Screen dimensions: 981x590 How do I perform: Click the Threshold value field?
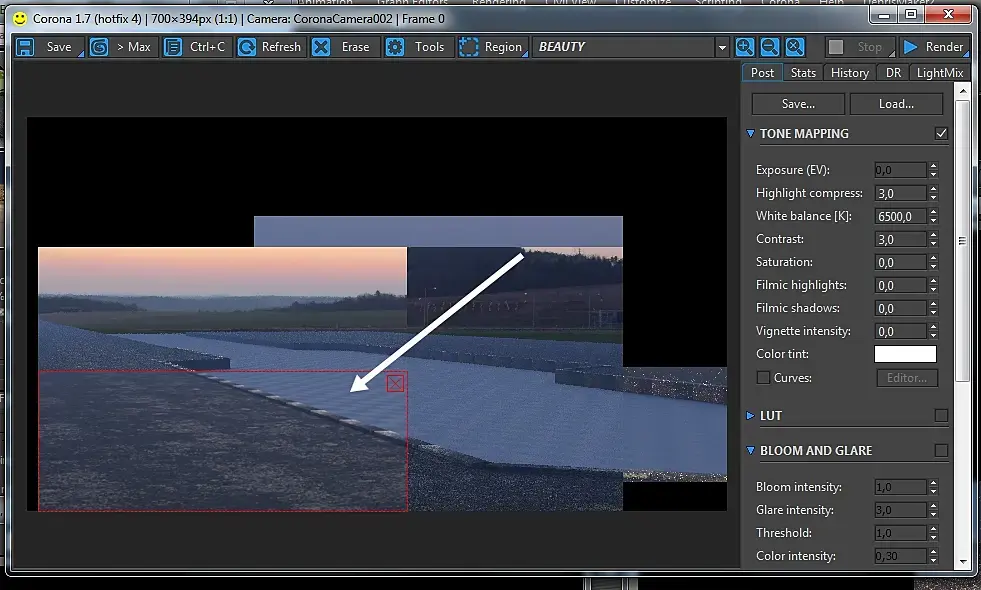coord(900,533)
